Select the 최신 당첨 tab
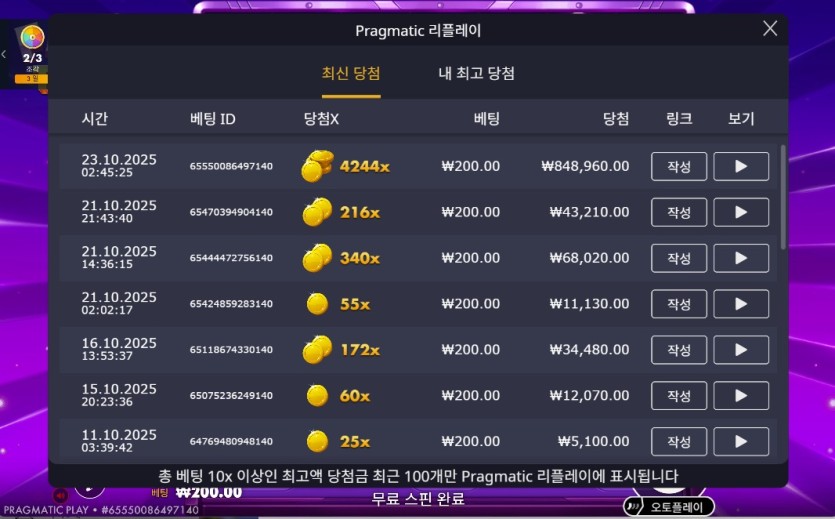 351,73
